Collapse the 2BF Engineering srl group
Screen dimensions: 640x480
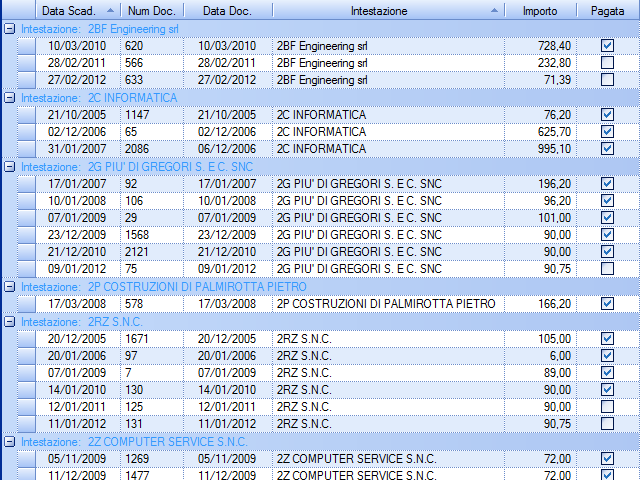pyautogui.click(x=9, y=29)
